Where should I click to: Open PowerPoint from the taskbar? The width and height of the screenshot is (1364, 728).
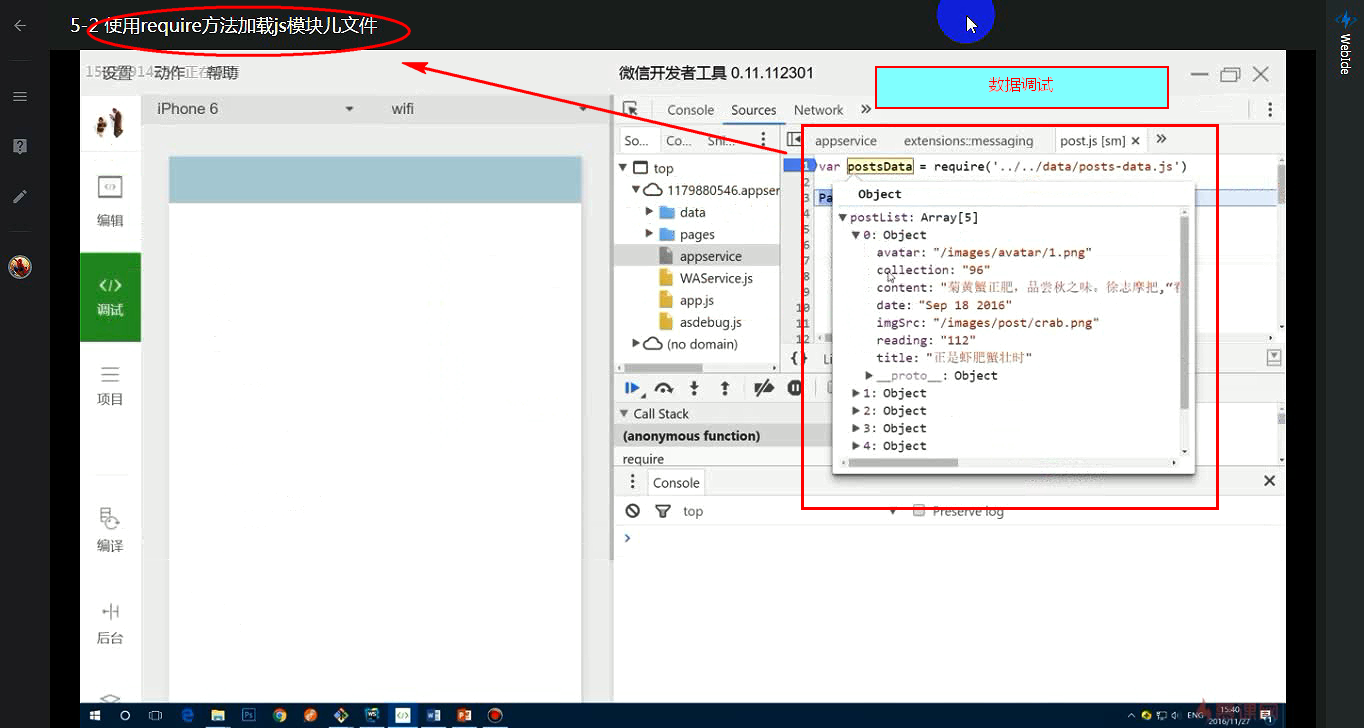coord(463,716)
